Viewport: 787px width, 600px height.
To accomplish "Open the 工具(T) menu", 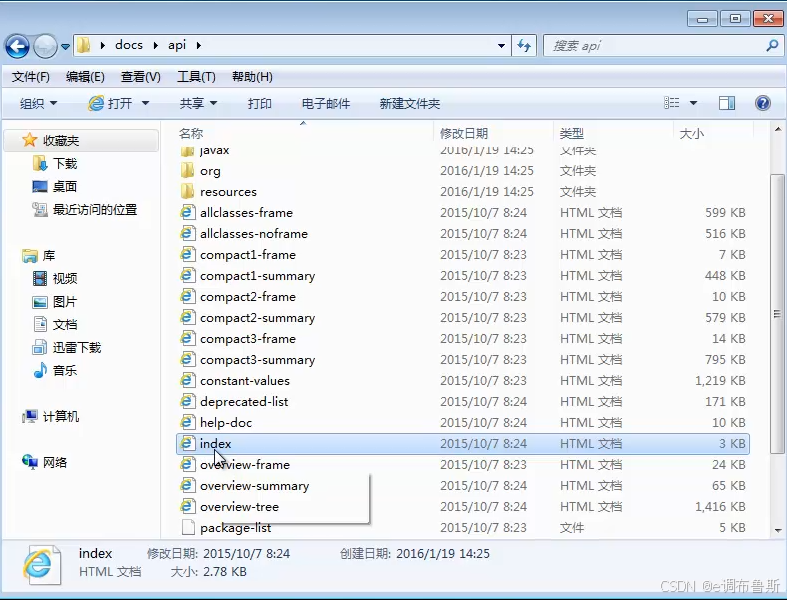I will (196, 77).
